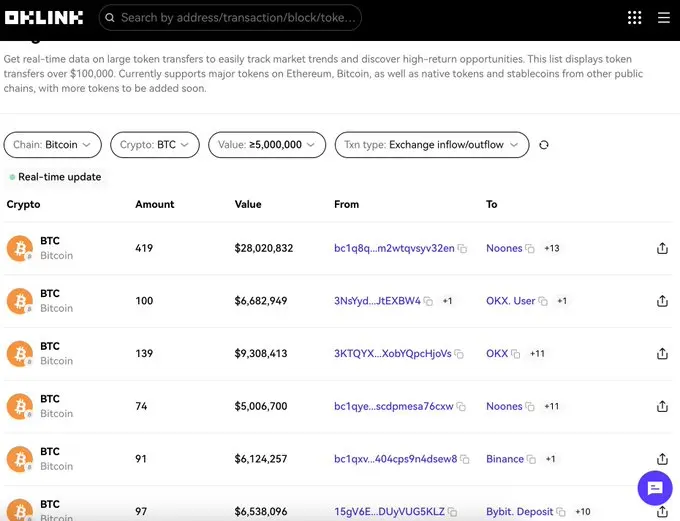This screenshot has height=521, width=680.
Task: Copy the Bybit. Deposit address
Action: point(561,512)
